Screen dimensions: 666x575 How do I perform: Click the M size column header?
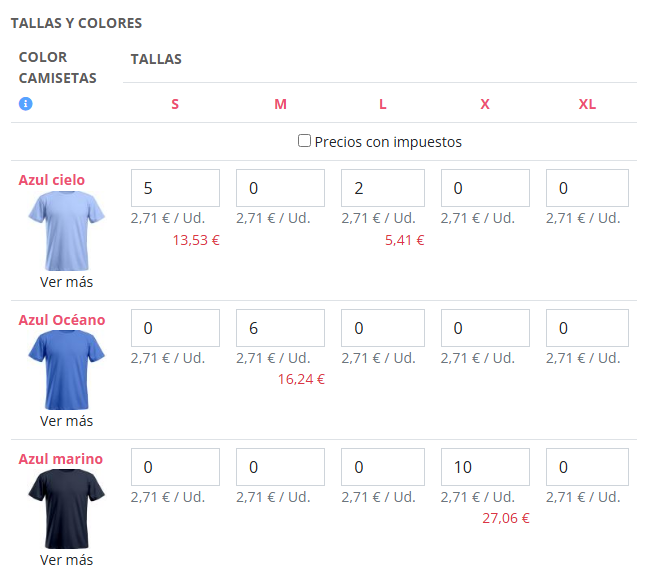pyautogui.click(x=280, y=104)
